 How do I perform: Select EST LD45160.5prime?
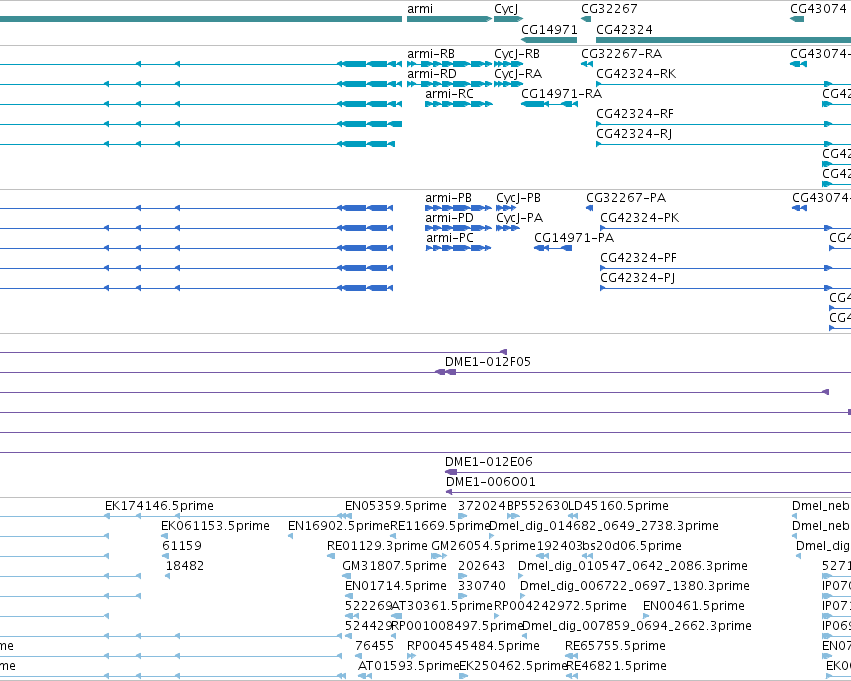(573, 516)
